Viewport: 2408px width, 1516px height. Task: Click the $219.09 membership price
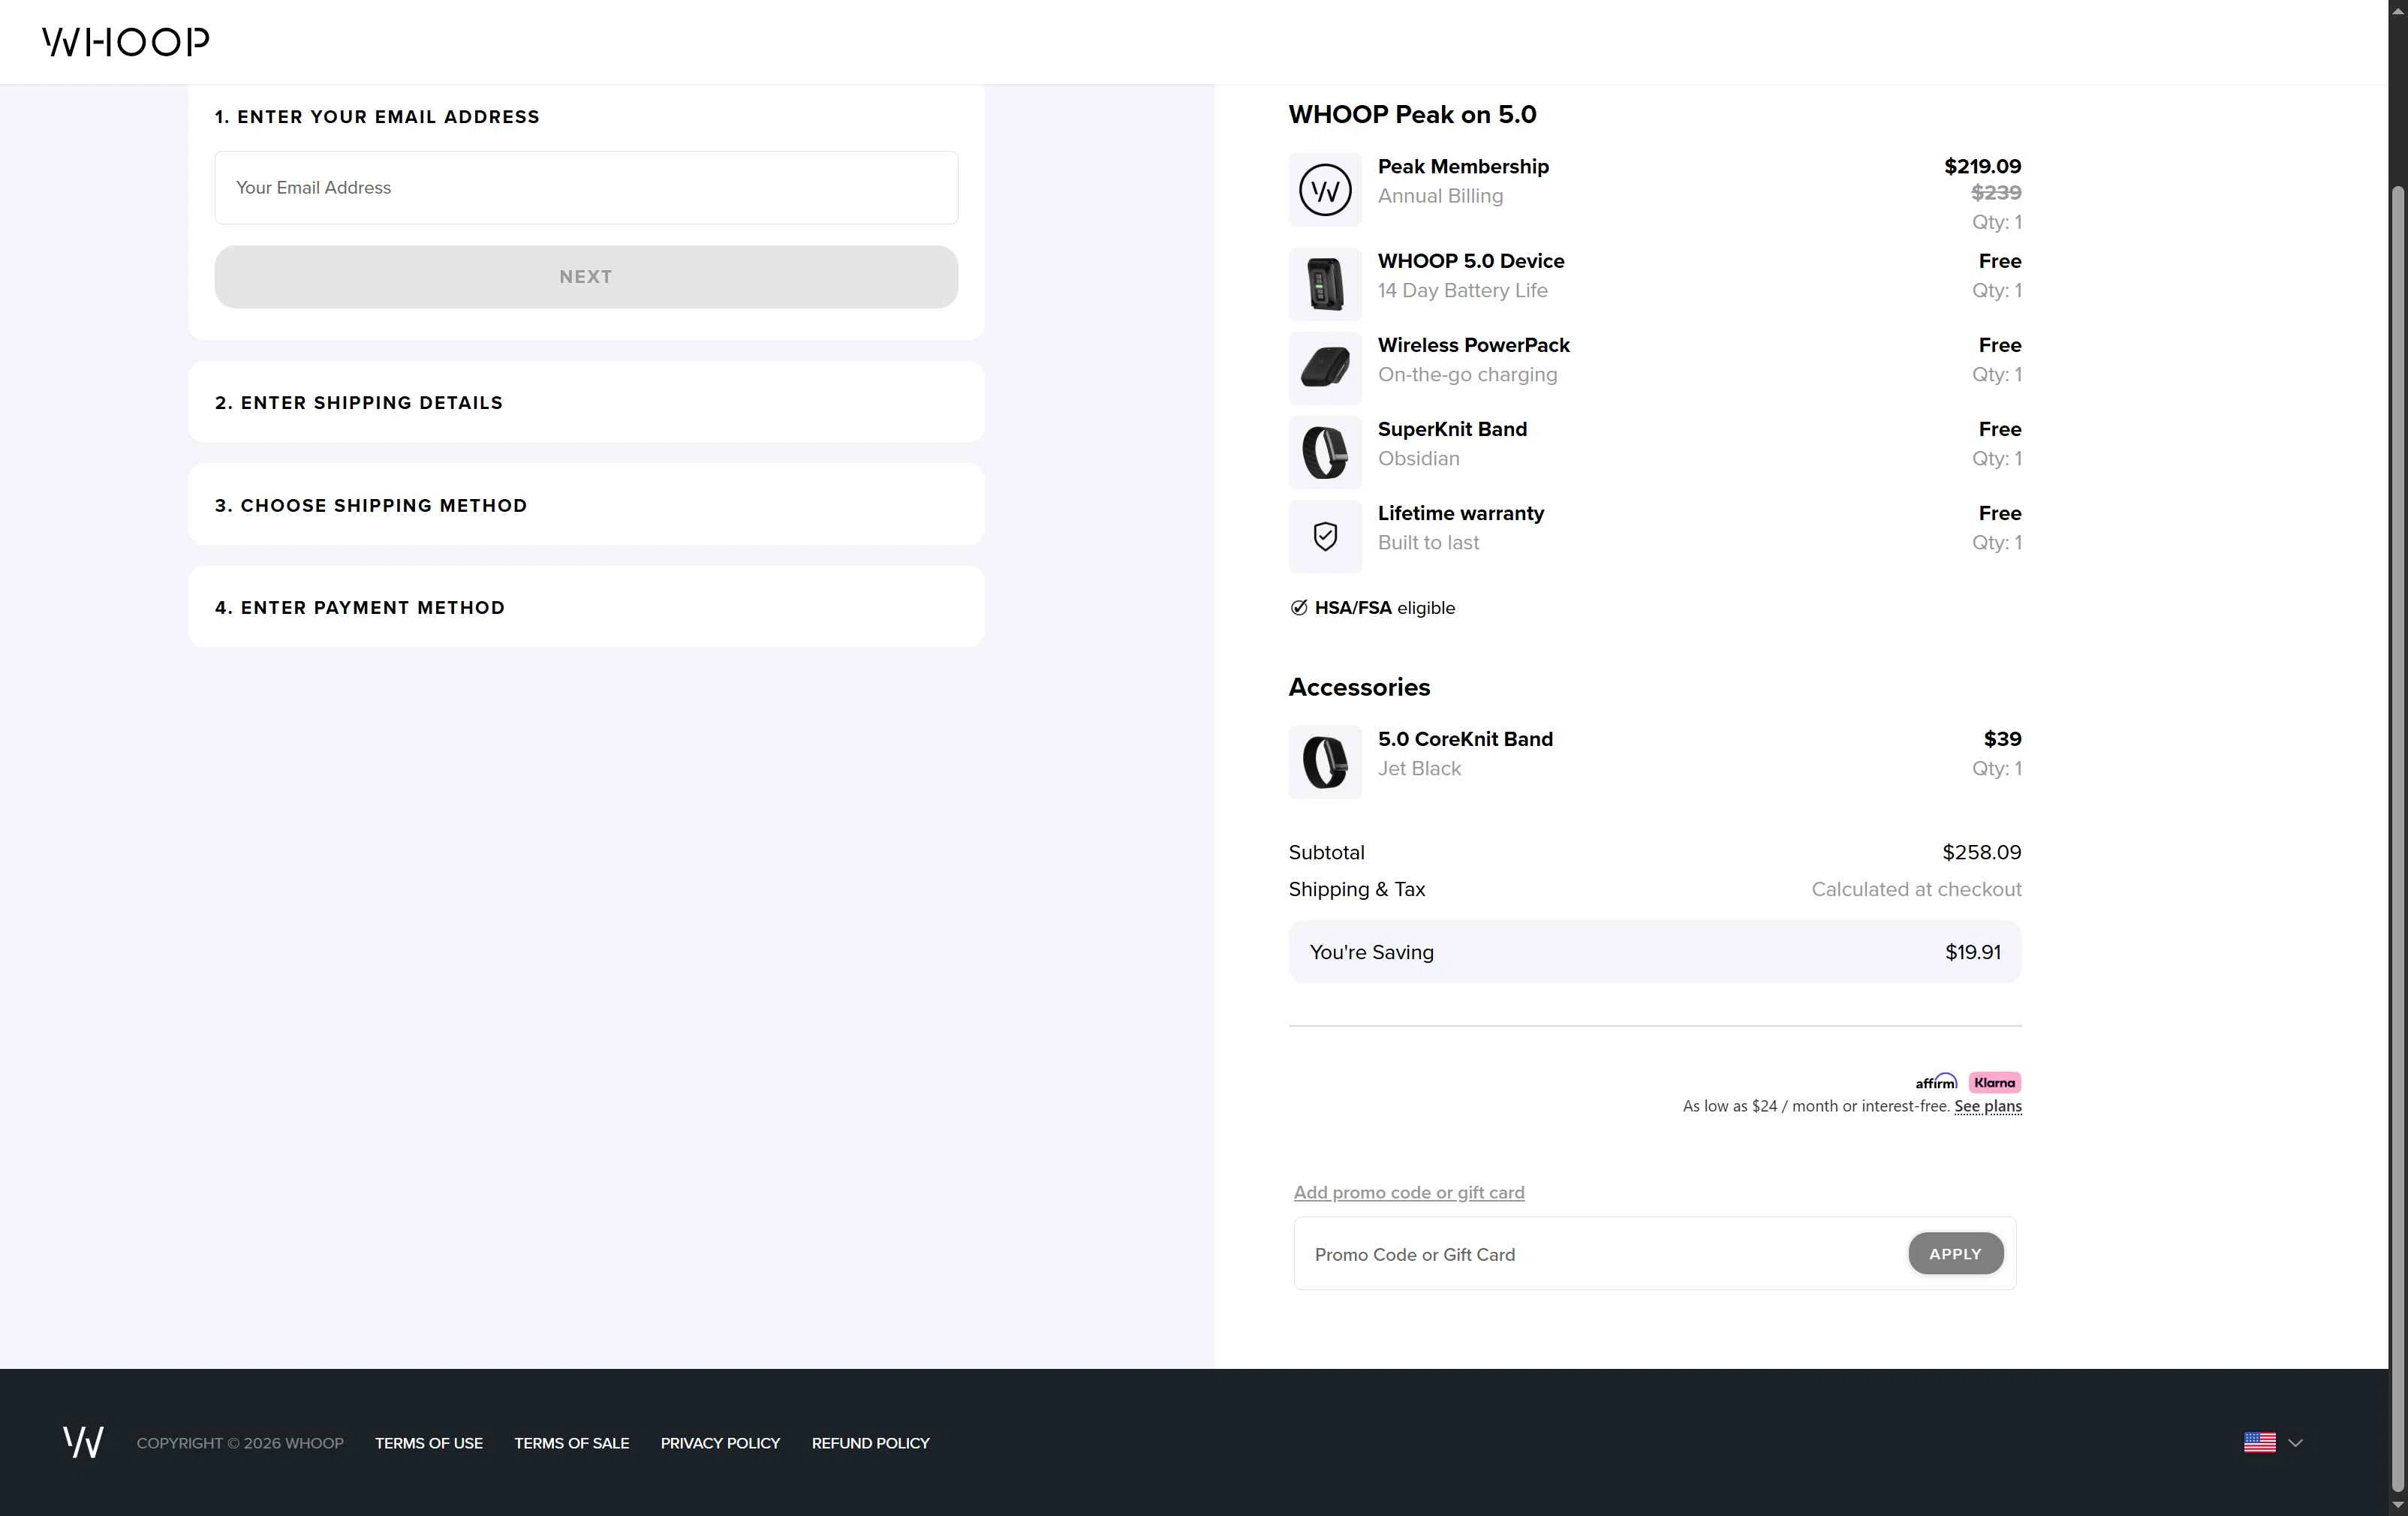[x=1982, y=166]
